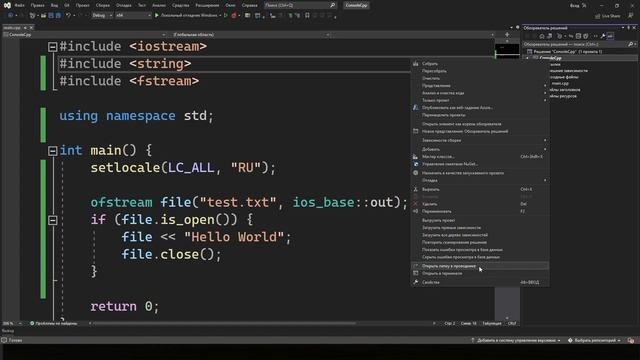Click the Hot Reload flame icon
640x360 pixels.
click(234, 16)
